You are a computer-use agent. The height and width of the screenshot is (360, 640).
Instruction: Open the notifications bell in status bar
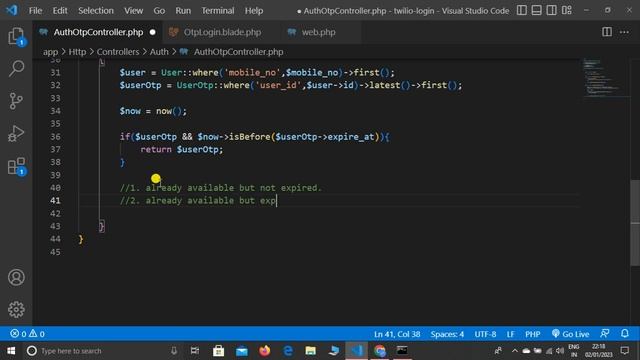tap(625, 333)
